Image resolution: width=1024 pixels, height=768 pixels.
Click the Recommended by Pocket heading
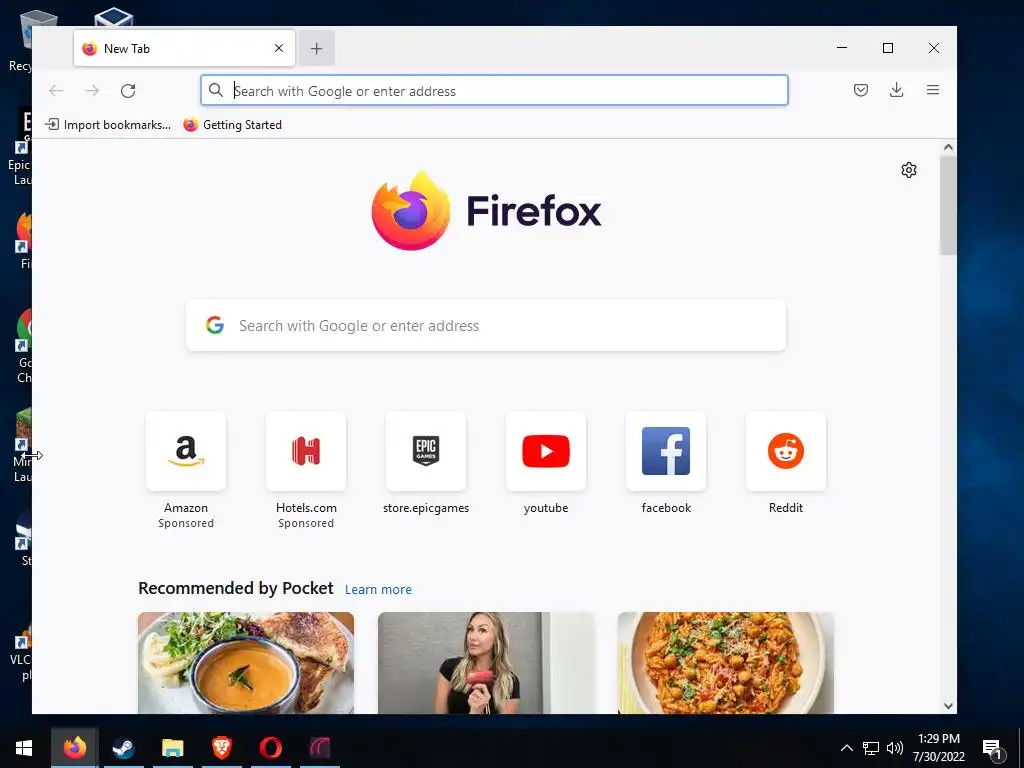tap(236, 588)
